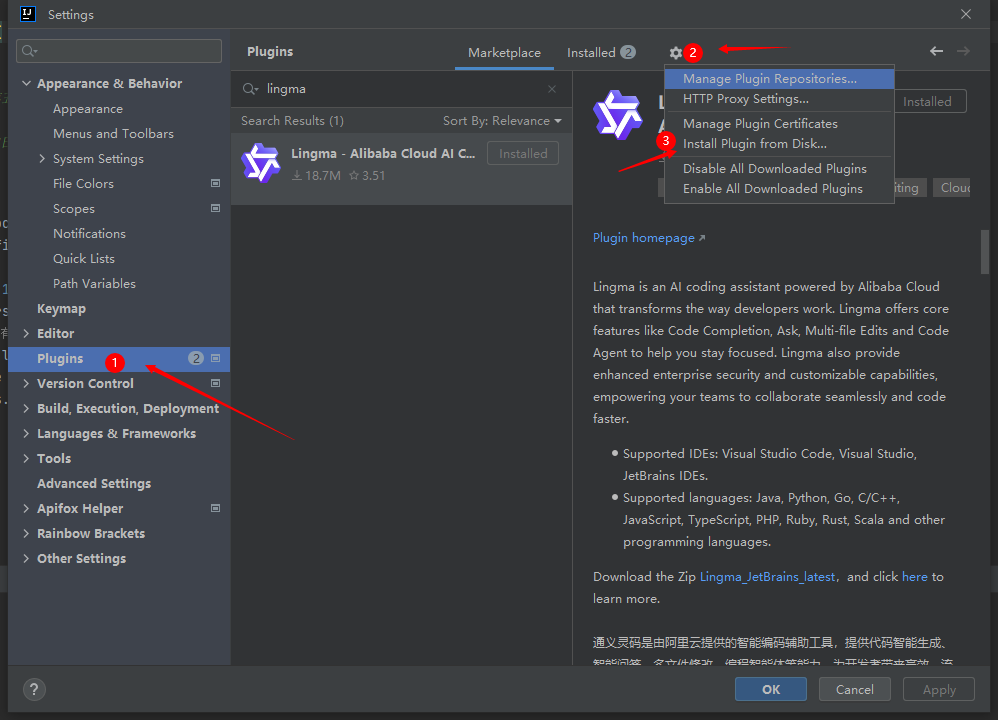The image size is (998, 720).
Task: Click the Installed count badge 2
Action: click(628, 52)
